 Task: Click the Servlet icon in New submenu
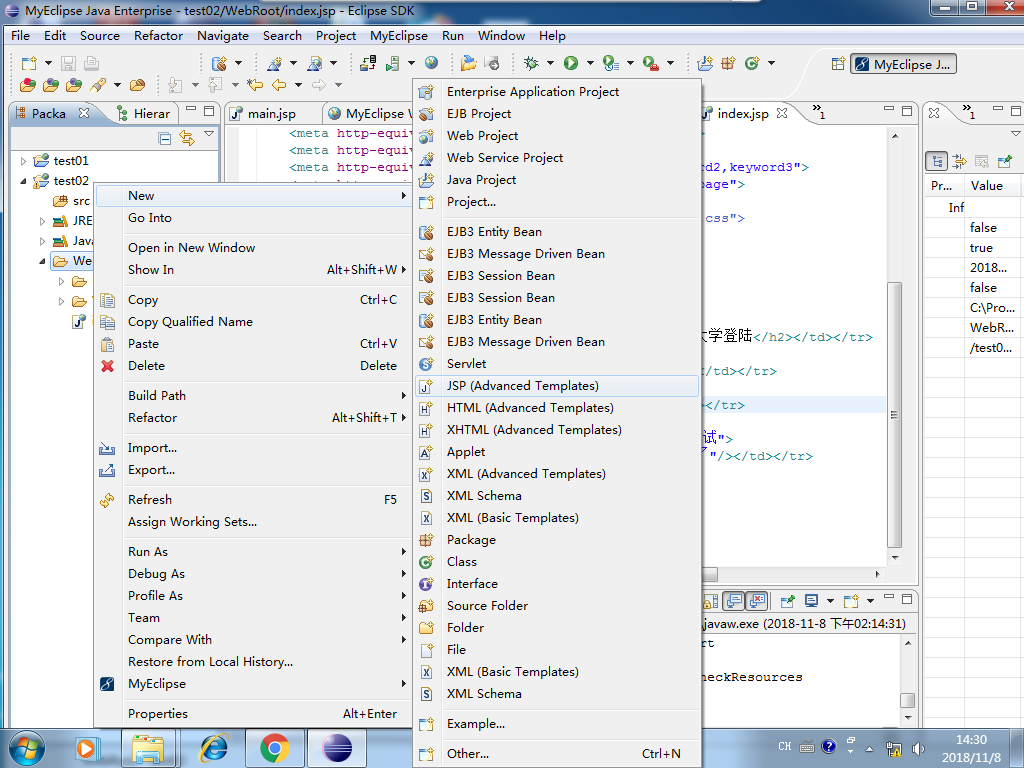pos(426,364)
